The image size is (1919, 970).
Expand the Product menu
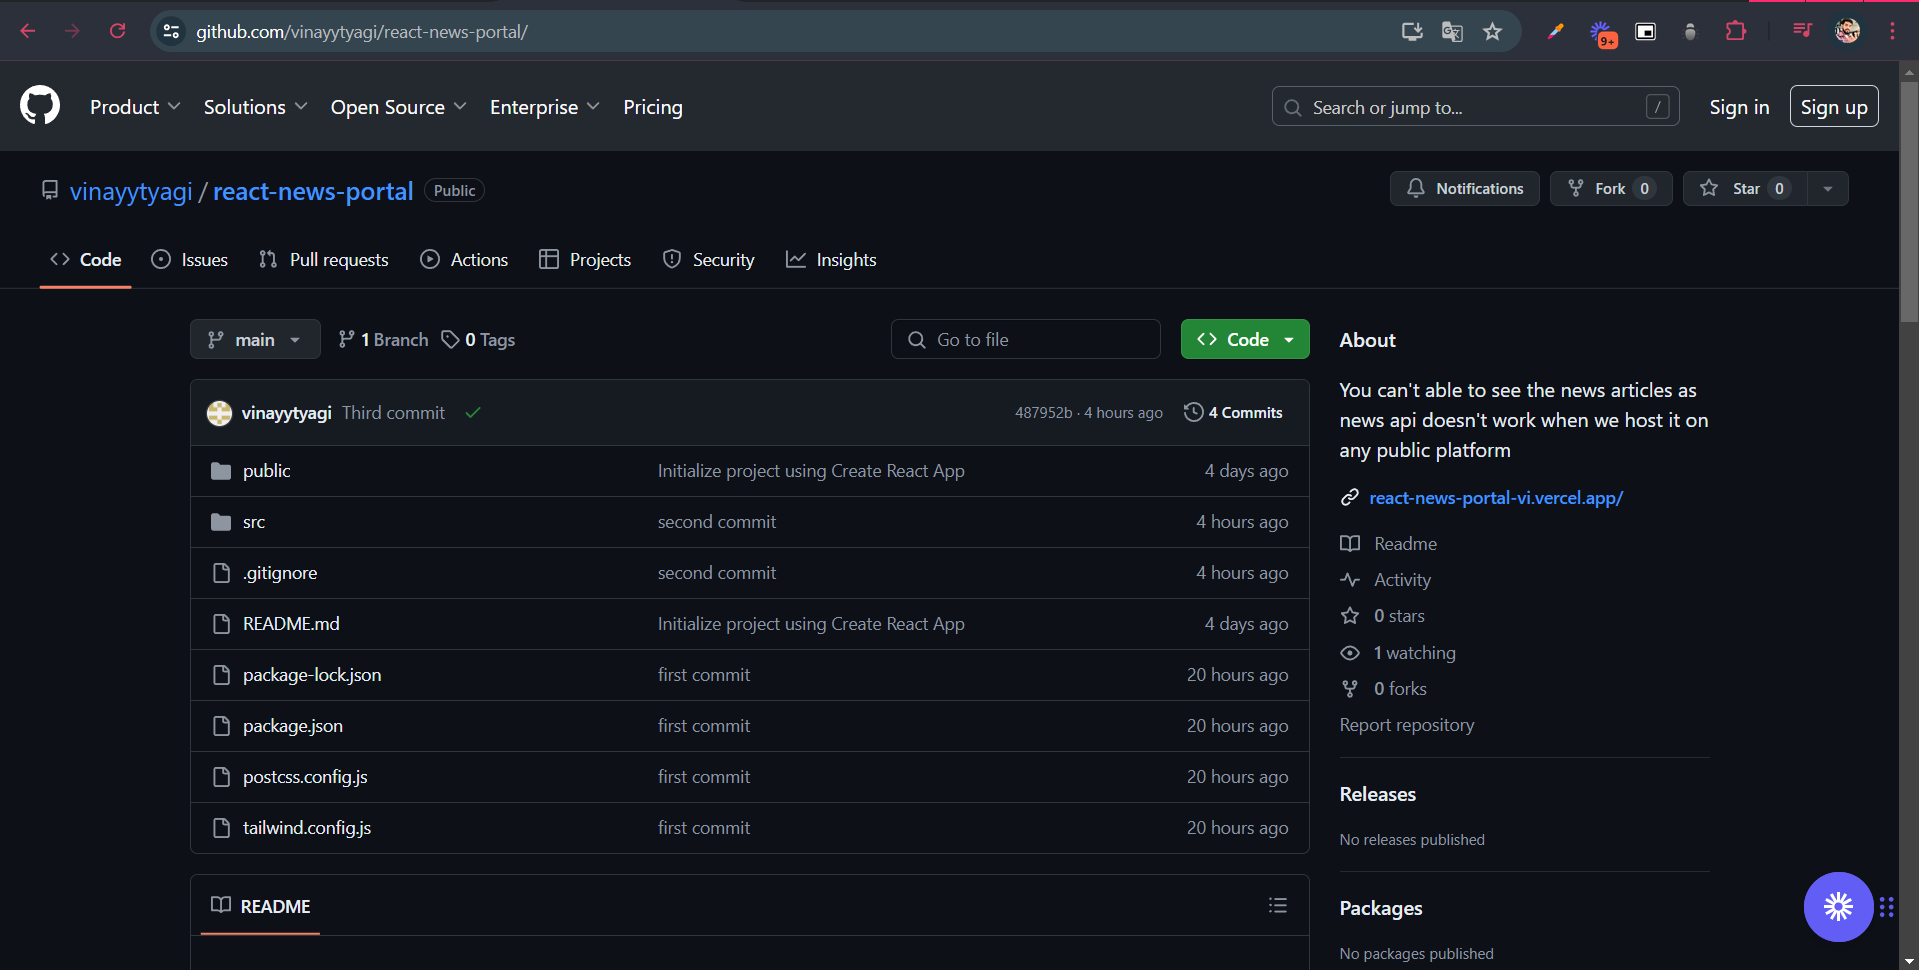pos(135,107)
